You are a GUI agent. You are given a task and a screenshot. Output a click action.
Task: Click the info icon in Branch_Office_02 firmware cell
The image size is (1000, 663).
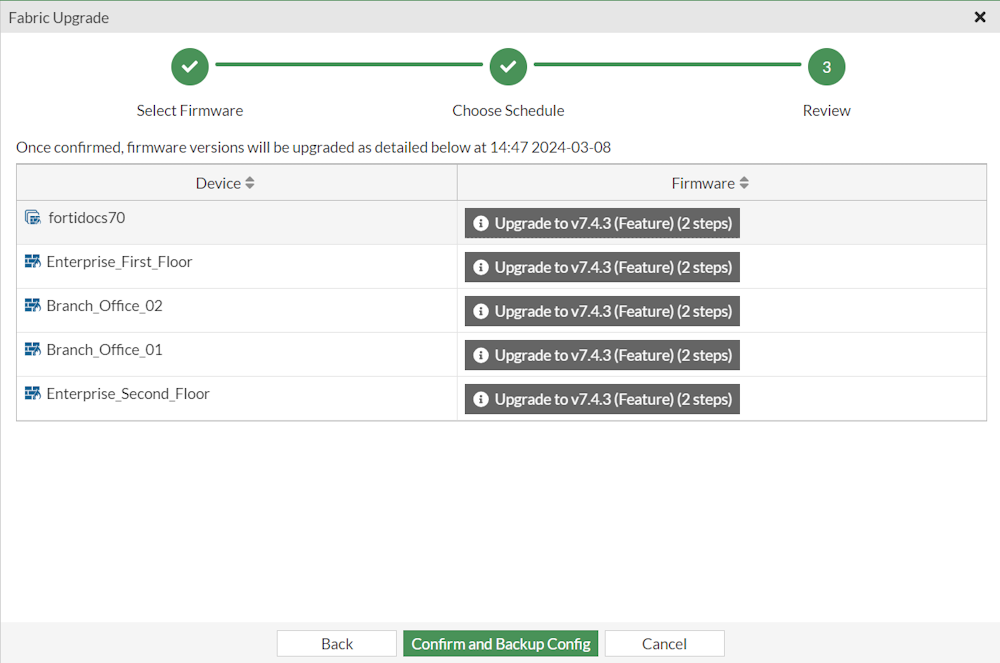click(481, 311)
